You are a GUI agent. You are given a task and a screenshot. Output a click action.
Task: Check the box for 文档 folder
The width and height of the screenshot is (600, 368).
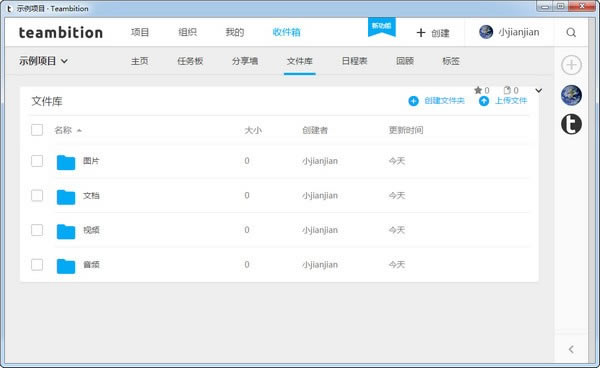[x=37, y=195]
